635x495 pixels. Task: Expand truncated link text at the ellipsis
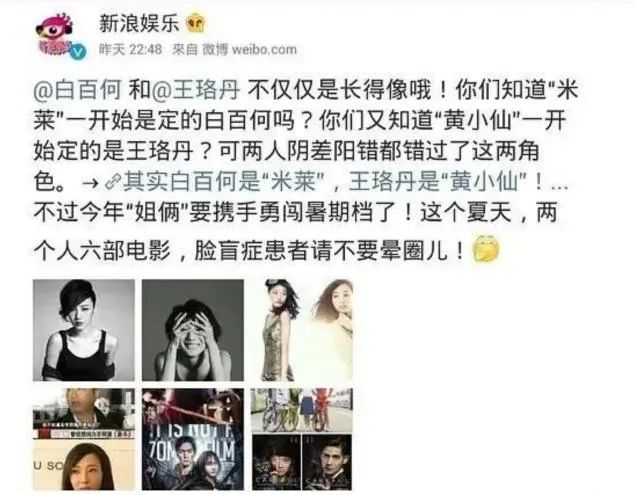[x=560, y=185]
